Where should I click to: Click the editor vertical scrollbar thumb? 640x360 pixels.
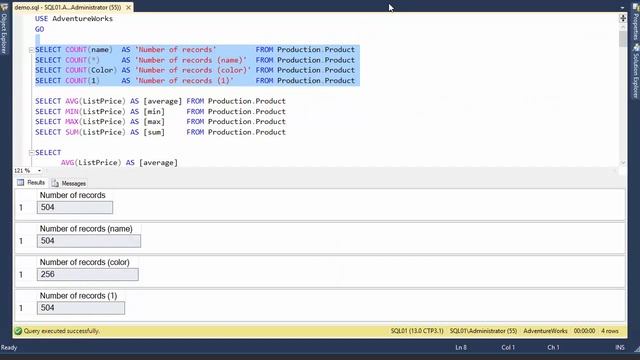pyautogui.click(x=622, y=40)
